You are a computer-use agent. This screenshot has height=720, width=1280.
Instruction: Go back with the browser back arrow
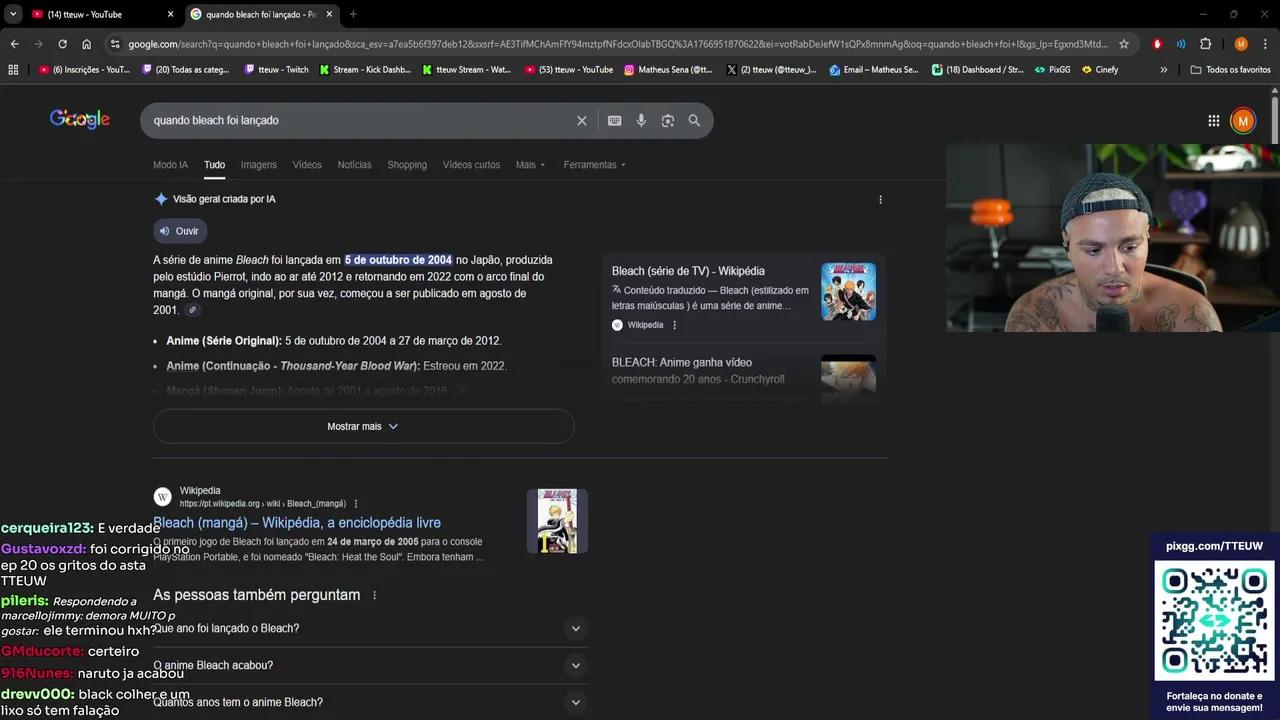click(x=14, y=44)
